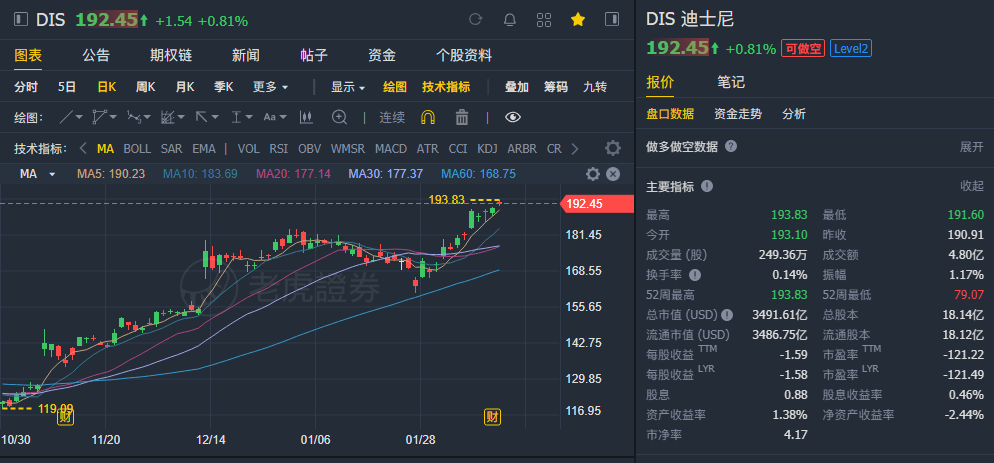Click the zoom-in magnifier icon
Viewport: 994px width, 463px height.
coord(340,117)
